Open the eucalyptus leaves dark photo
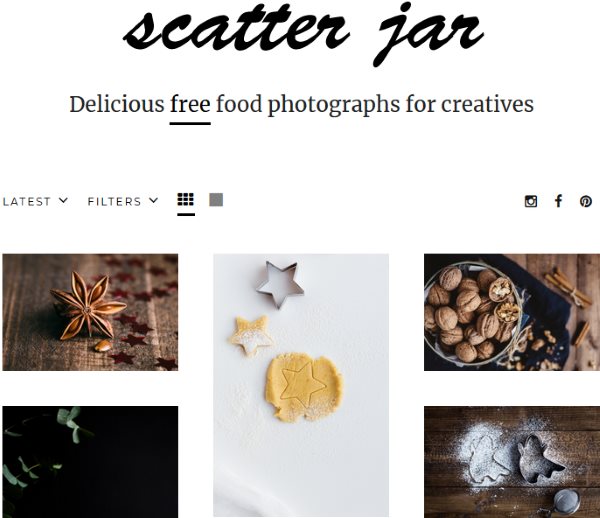 90,462
